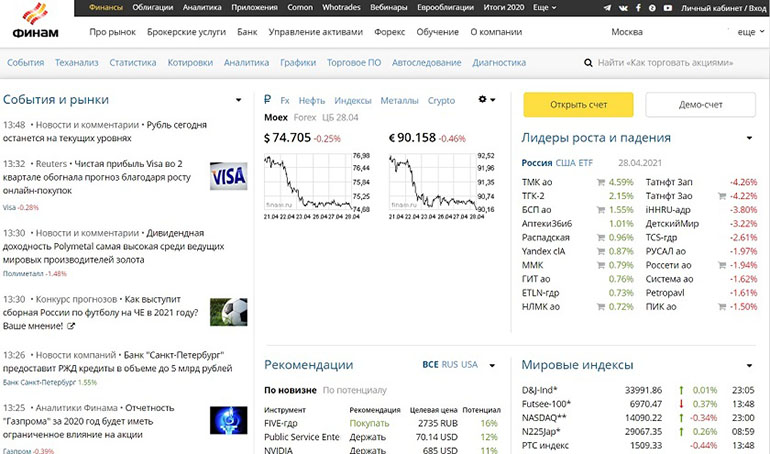This screenshot has height=454, width=770.
Task: Open Личный кабинет / Вход
Action: (723, 8)
